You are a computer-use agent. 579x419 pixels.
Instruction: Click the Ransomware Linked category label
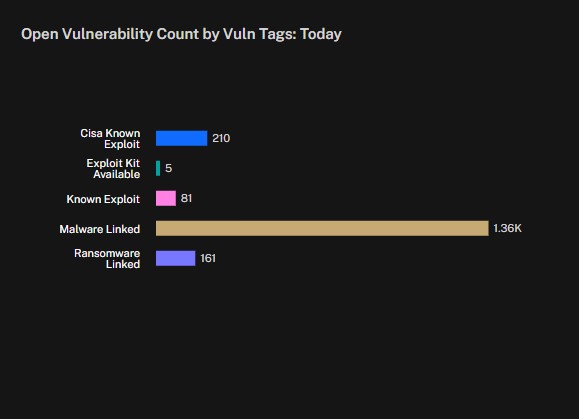107,259
